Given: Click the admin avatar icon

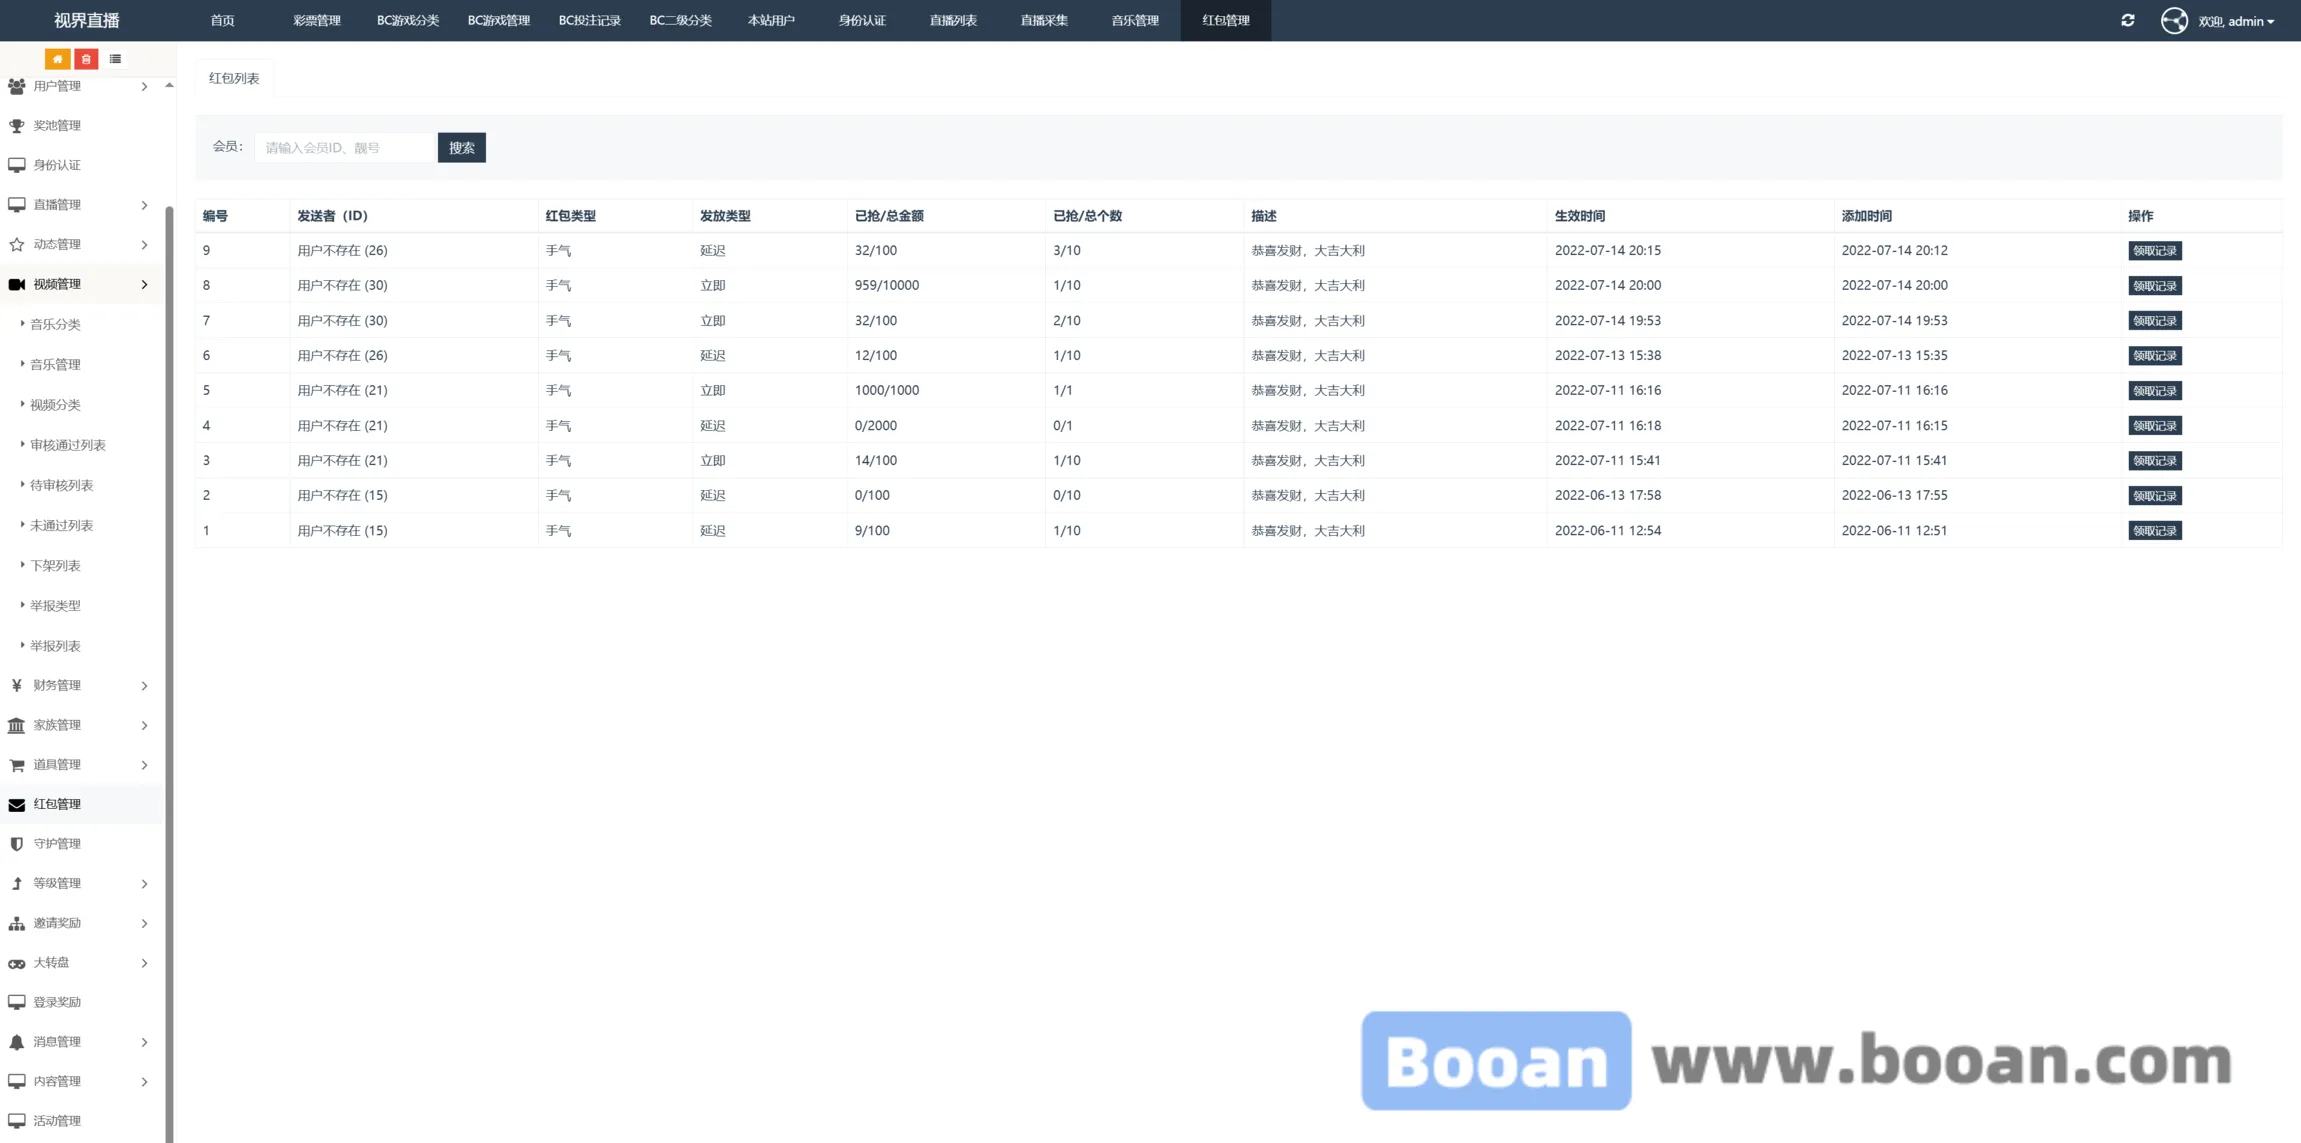Looking at the screenshot, I should [x=2173, y=21].
